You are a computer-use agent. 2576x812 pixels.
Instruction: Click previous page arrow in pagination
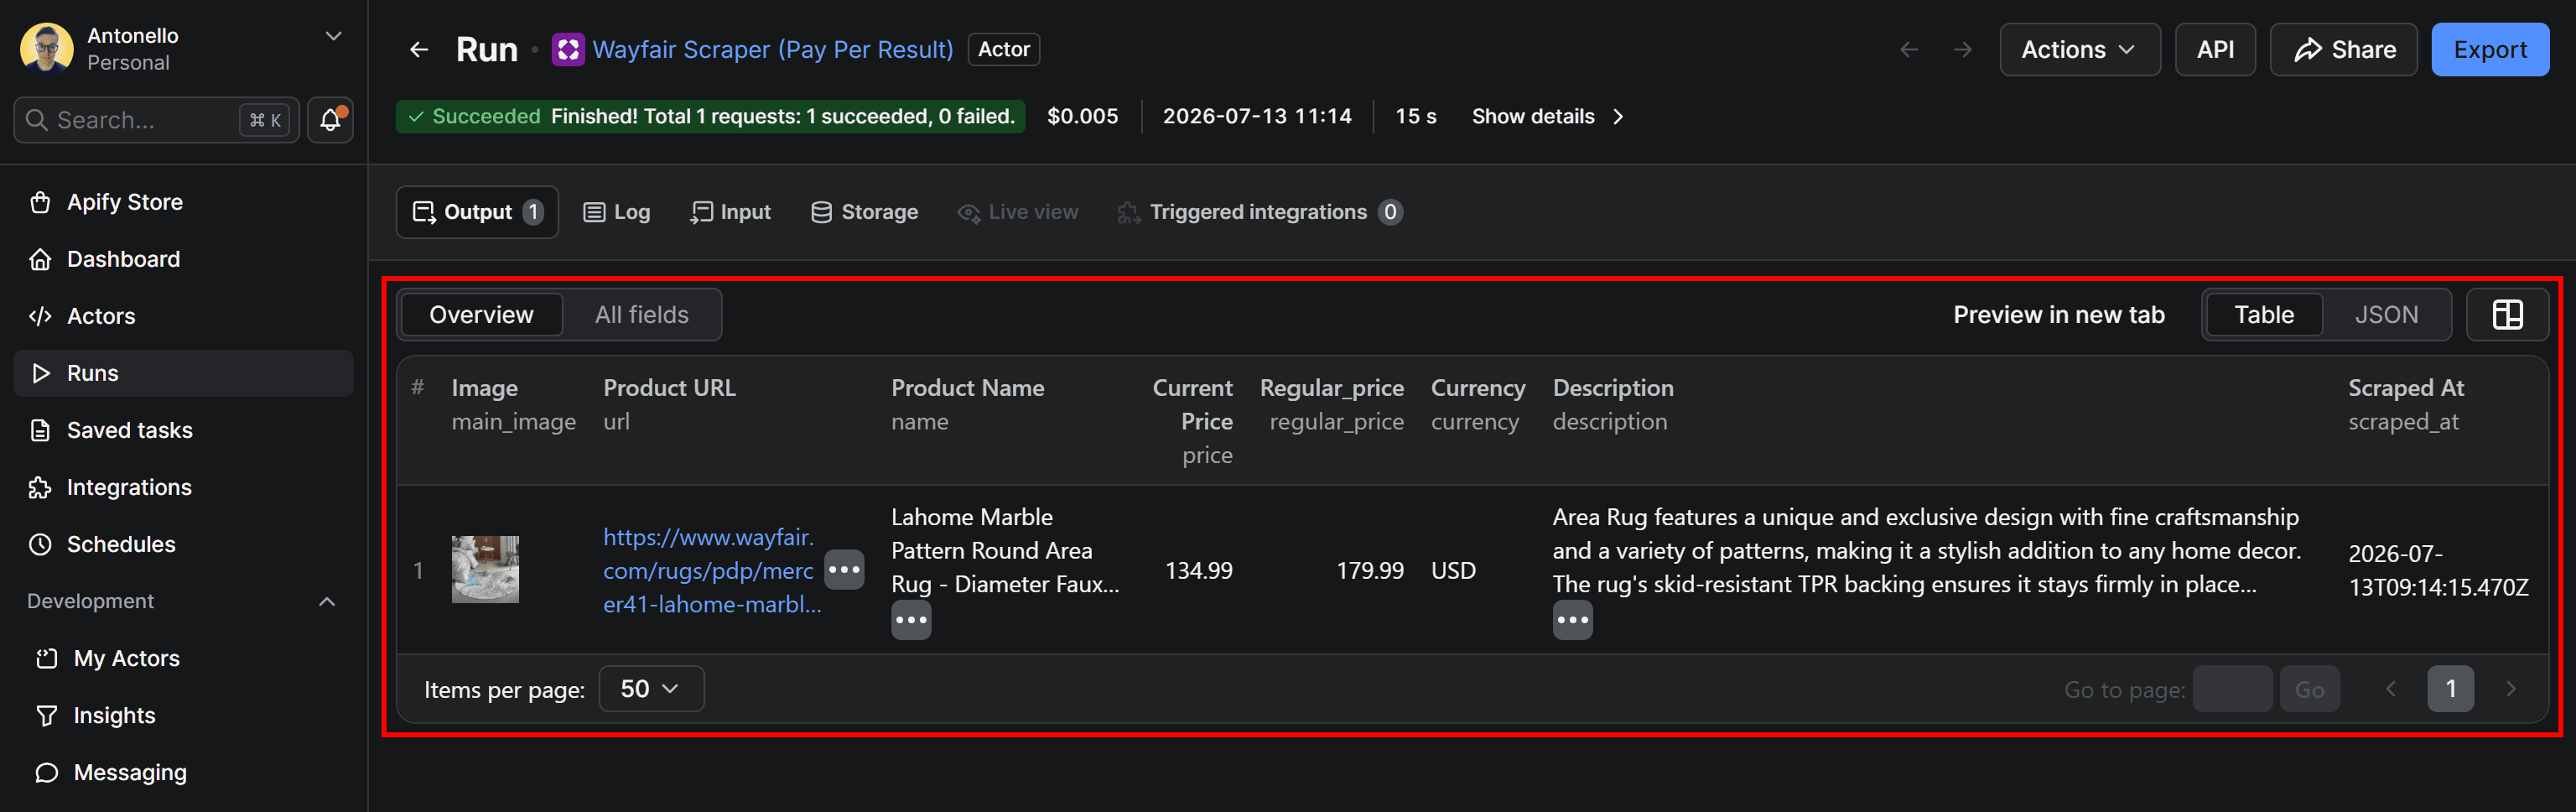[2391, 689]
